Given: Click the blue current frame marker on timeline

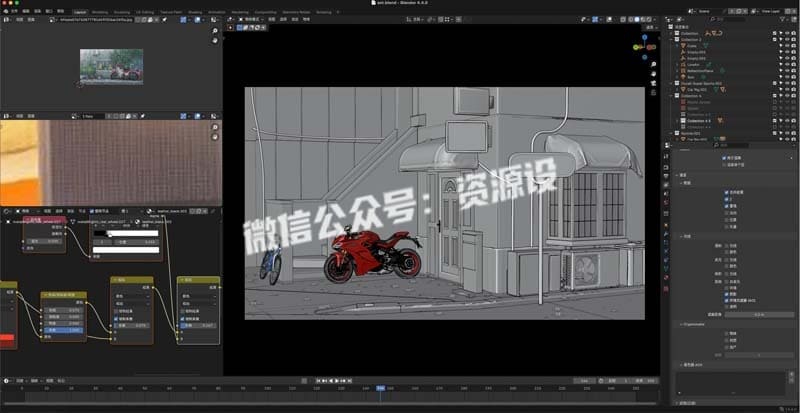Looking at the screenshot, I should (x=381, y=388).
